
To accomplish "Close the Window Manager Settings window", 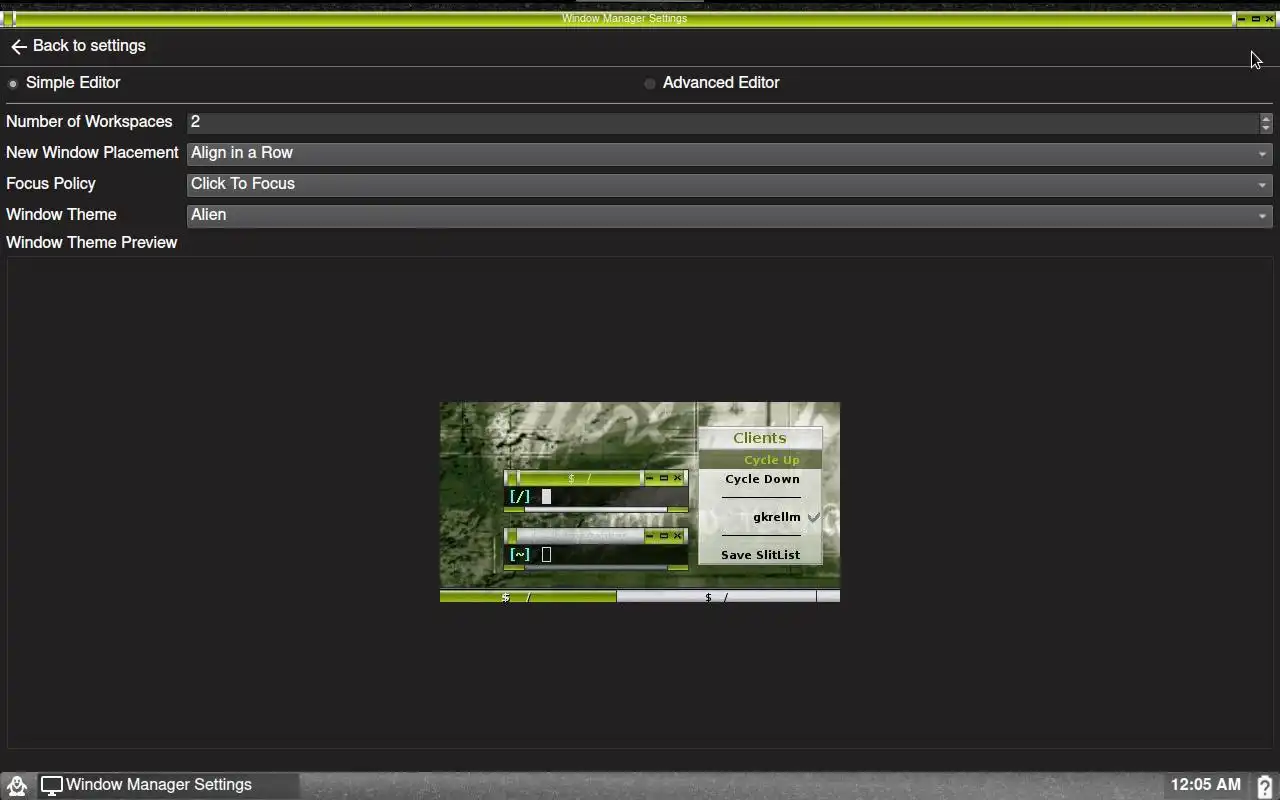I will pos(1270,19).
